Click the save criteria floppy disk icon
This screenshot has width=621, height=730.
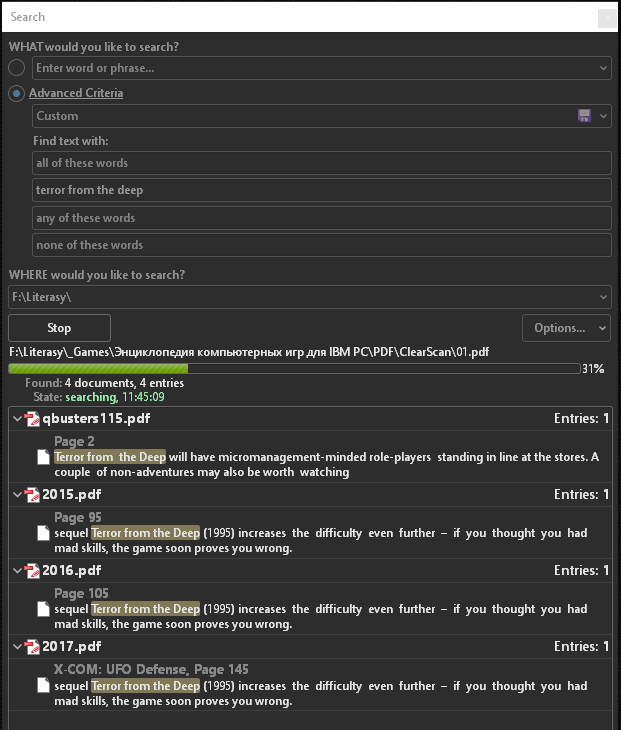point(584,116)
